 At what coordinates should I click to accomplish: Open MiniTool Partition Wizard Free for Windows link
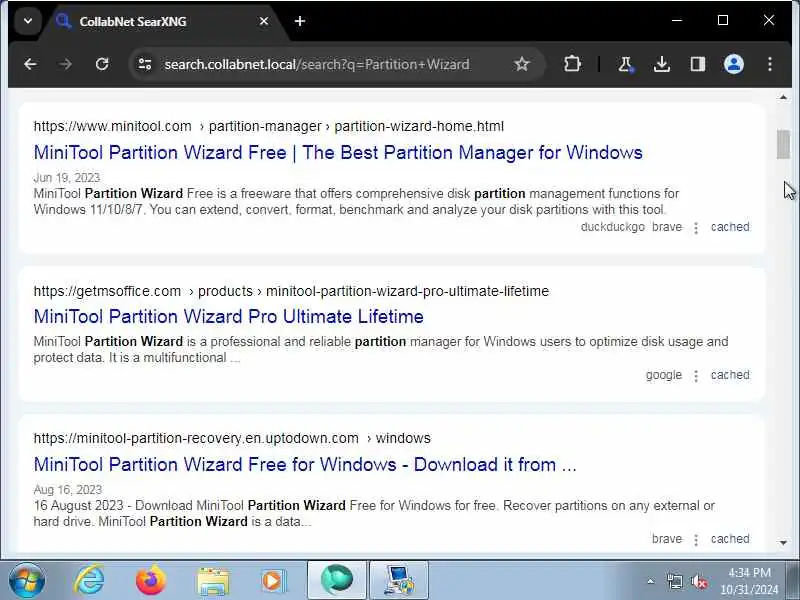click(305, 465)
